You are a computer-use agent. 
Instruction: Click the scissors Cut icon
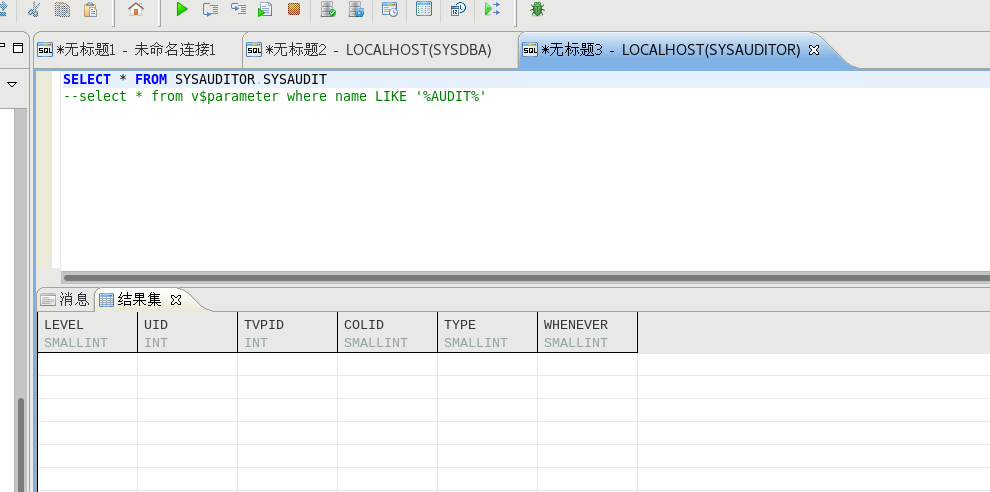[34, 10]
